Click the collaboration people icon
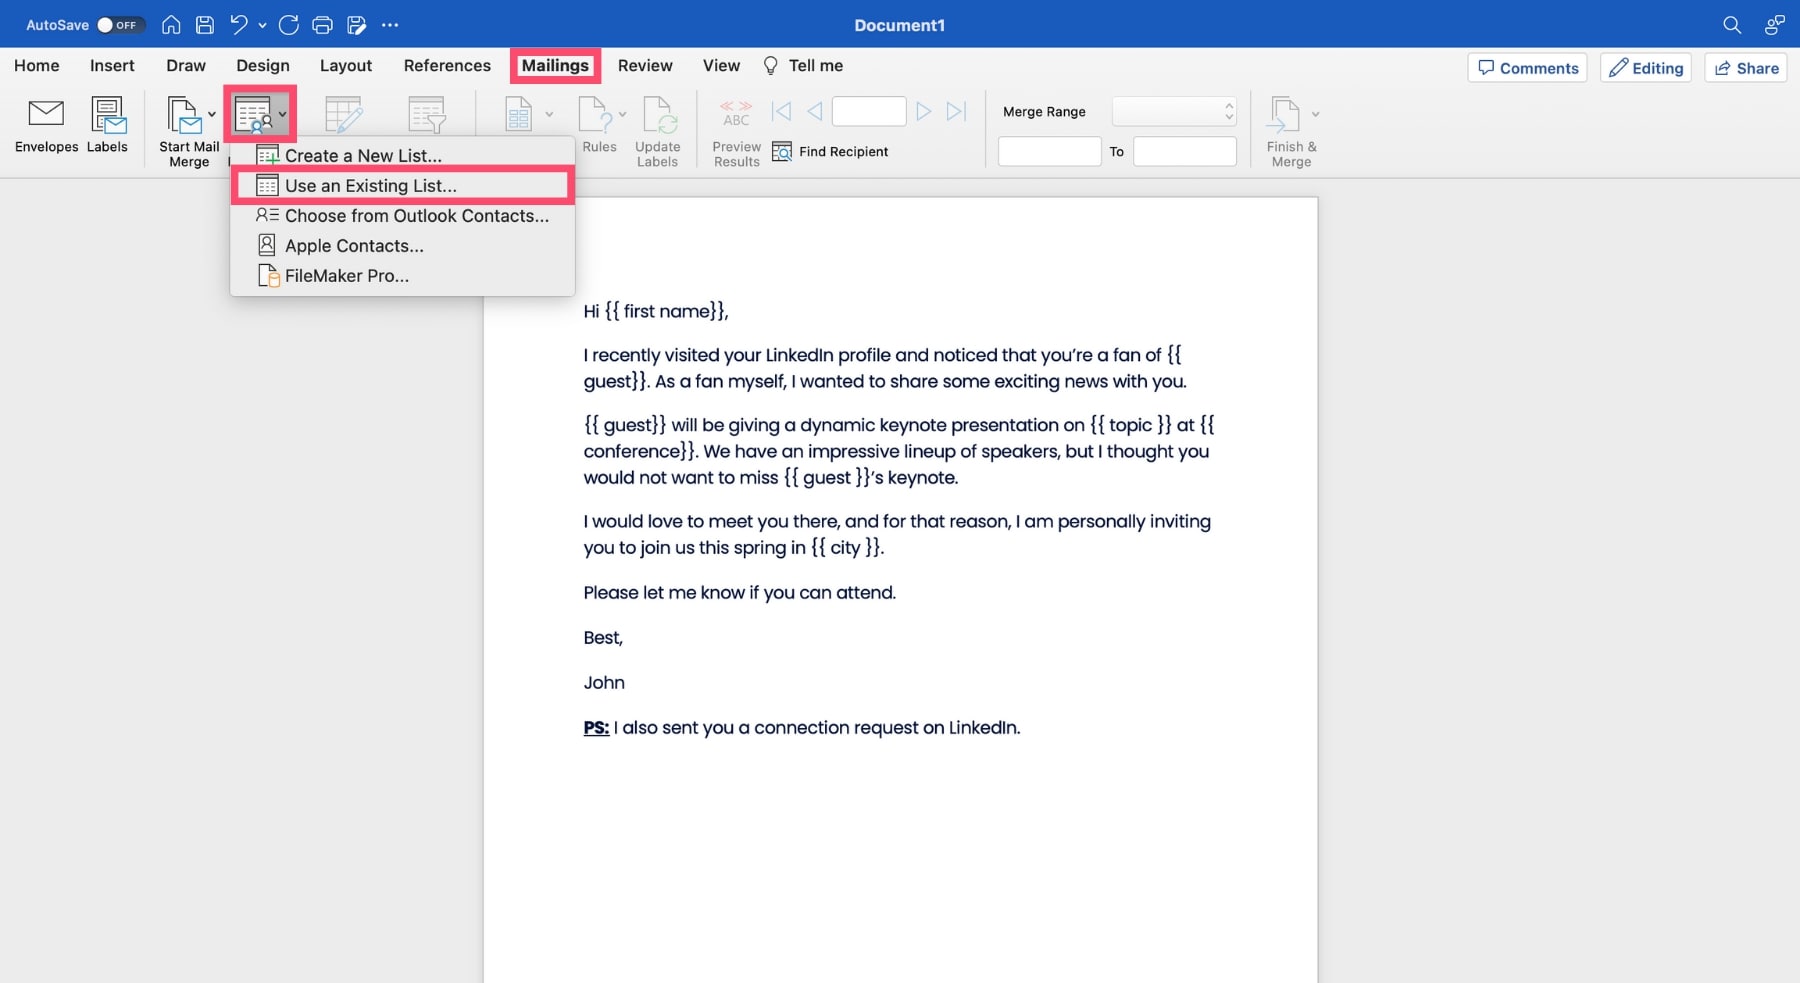 (x=1775, y=25)
